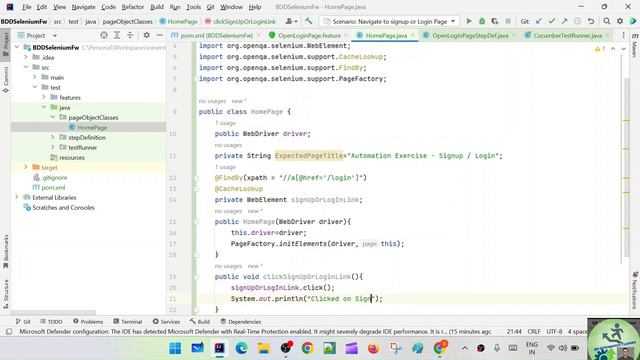The height and width of the screenshot is (360, 640).
Task: Open editor tabs more-options menu
Action: point(623,36)
